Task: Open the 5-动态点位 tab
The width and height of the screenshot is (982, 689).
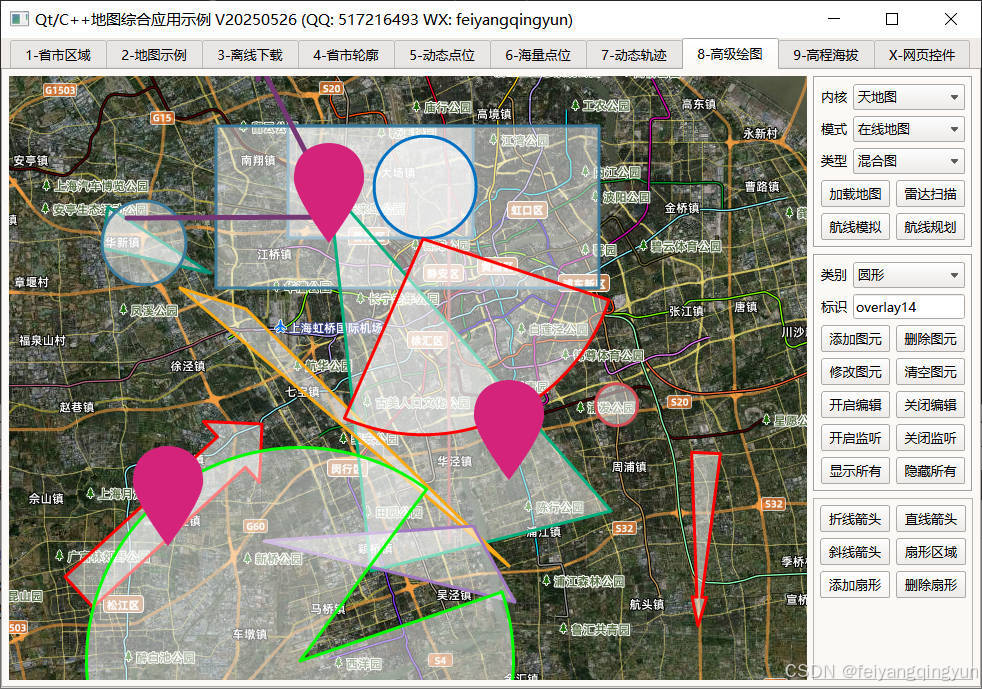Action: click(x=442, y=55)
